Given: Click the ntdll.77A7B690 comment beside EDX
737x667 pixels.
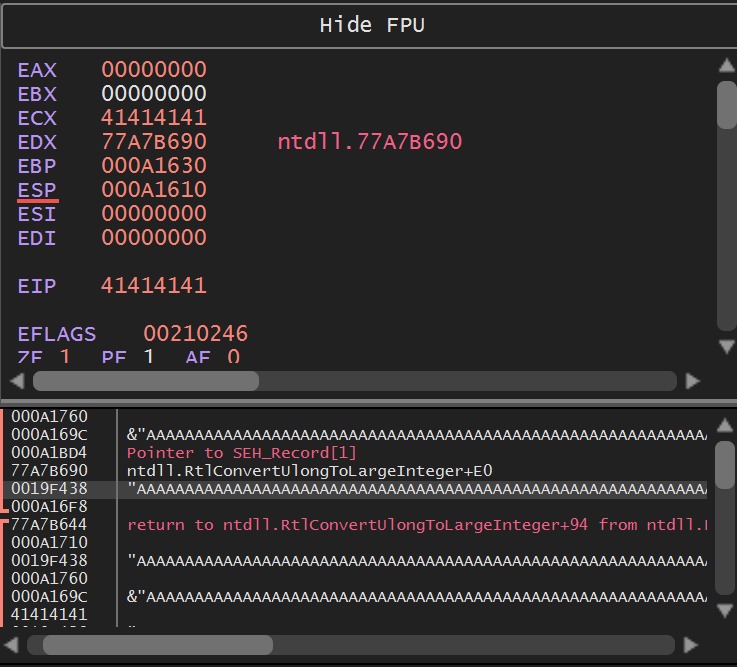Looking at the screenshot, I should 369,142.
